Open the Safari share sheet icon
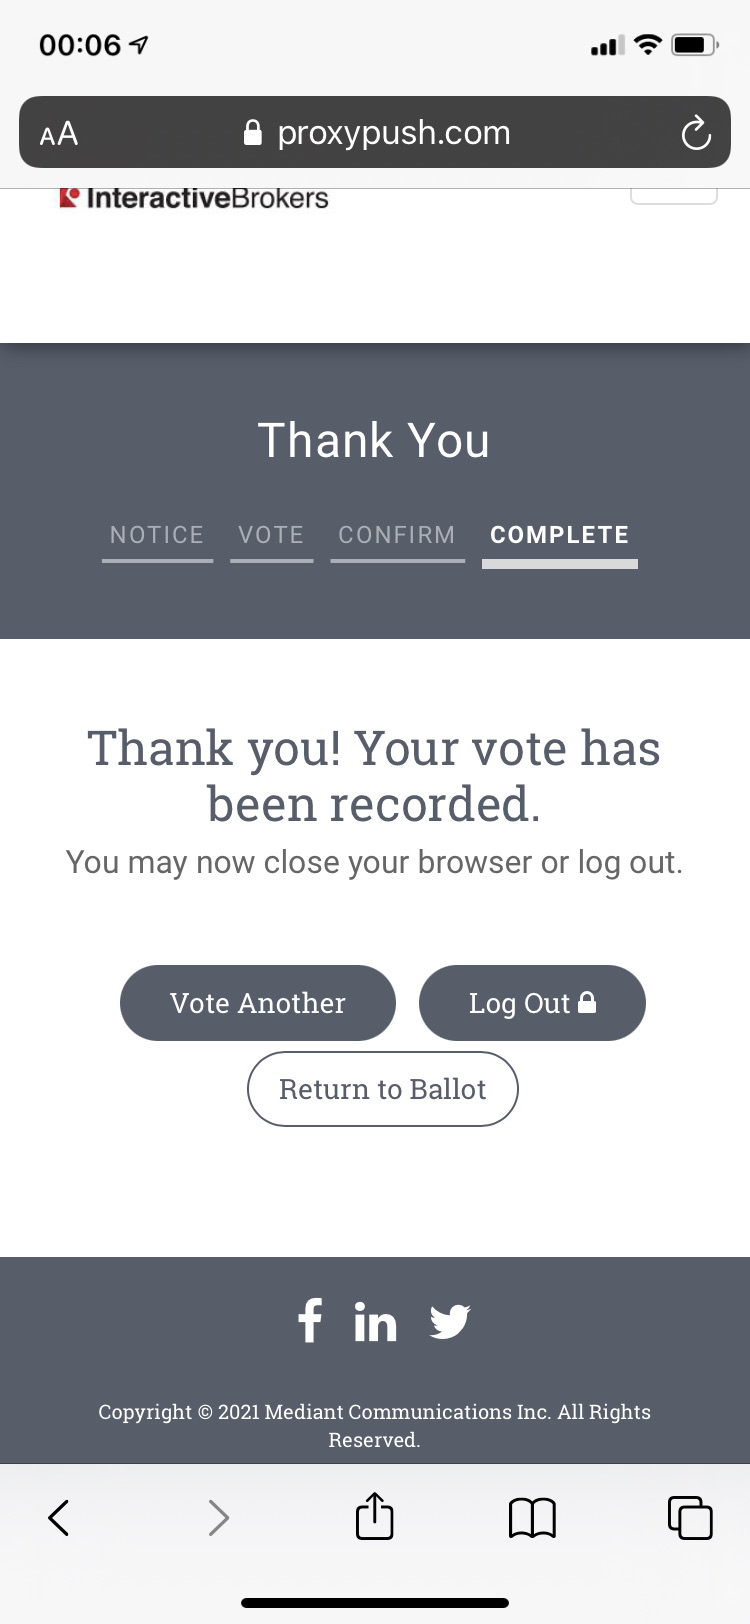The image size is (750, 1624). [375, 1514]
